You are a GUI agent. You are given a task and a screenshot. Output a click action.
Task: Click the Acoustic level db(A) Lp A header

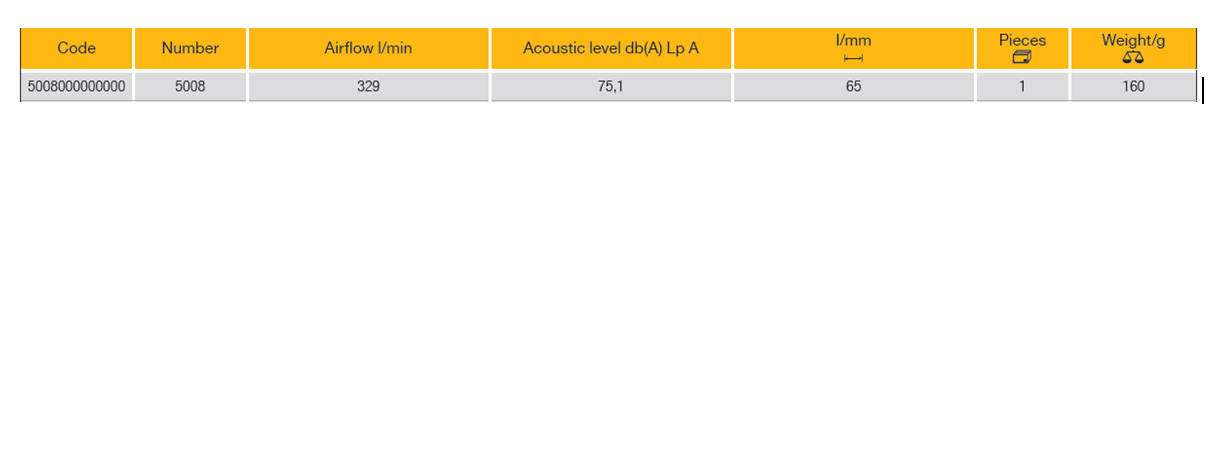[x=610, y=48]
